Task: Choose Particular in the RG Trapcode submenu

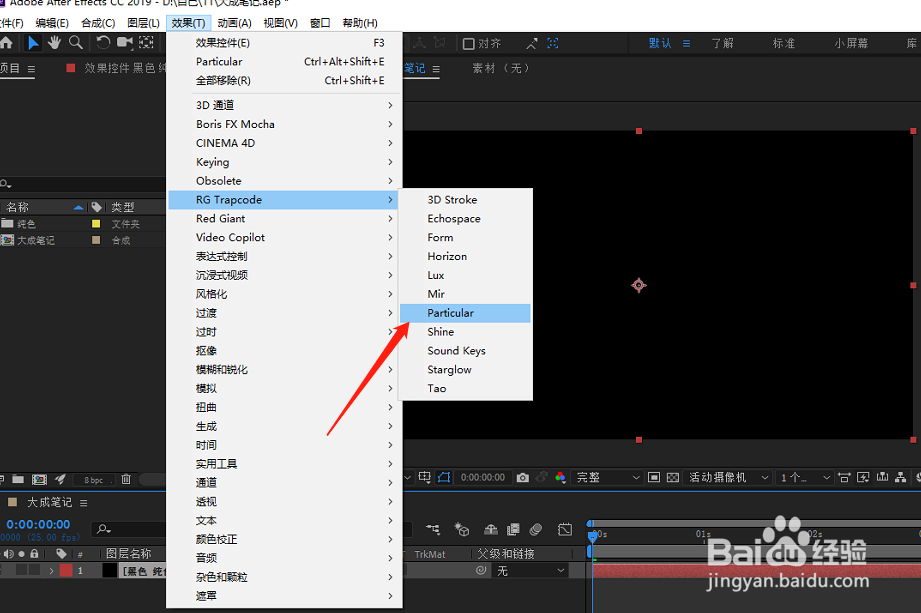Action: (x=465, y=313)
